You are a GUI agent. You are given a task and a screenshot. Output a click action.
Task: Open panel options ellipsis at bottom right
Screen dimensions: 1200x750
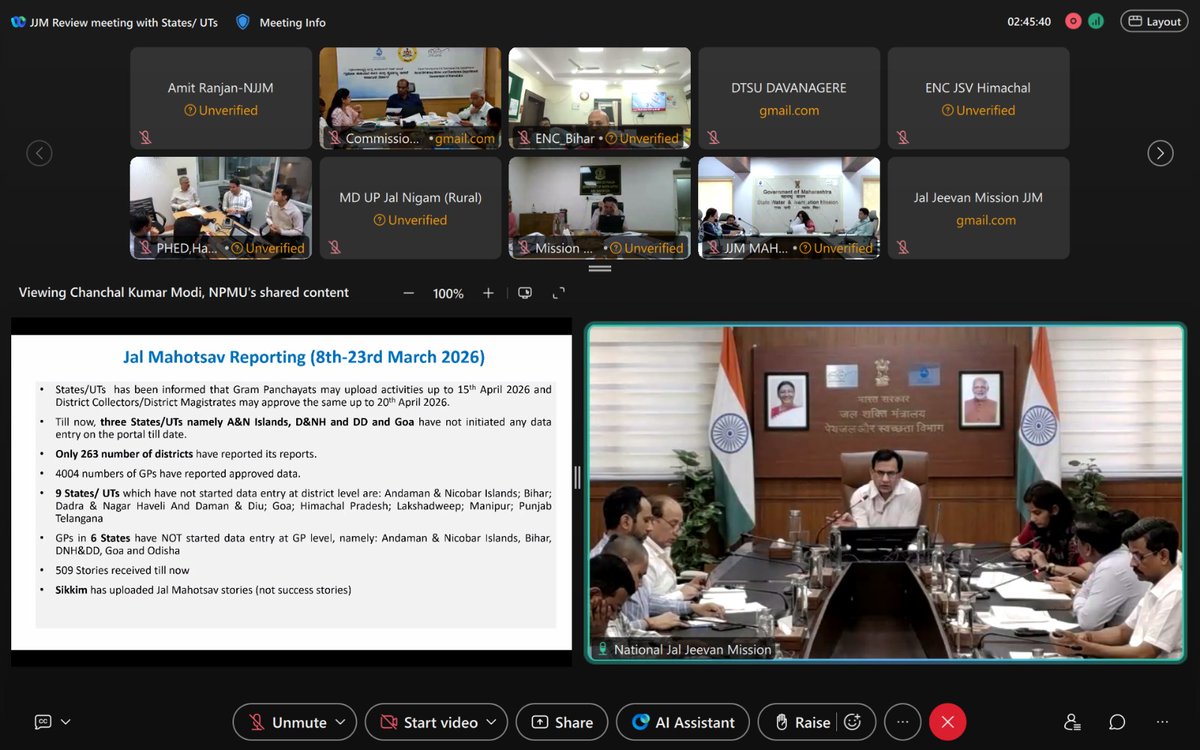[1162, 722]
